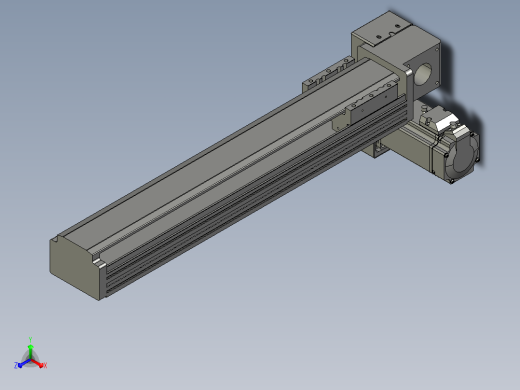The width and height of the screenshot is (520, 390).
Task: Click the red X axis arrow on the triad
Action: pyautogui.click(x=38, y=364)
